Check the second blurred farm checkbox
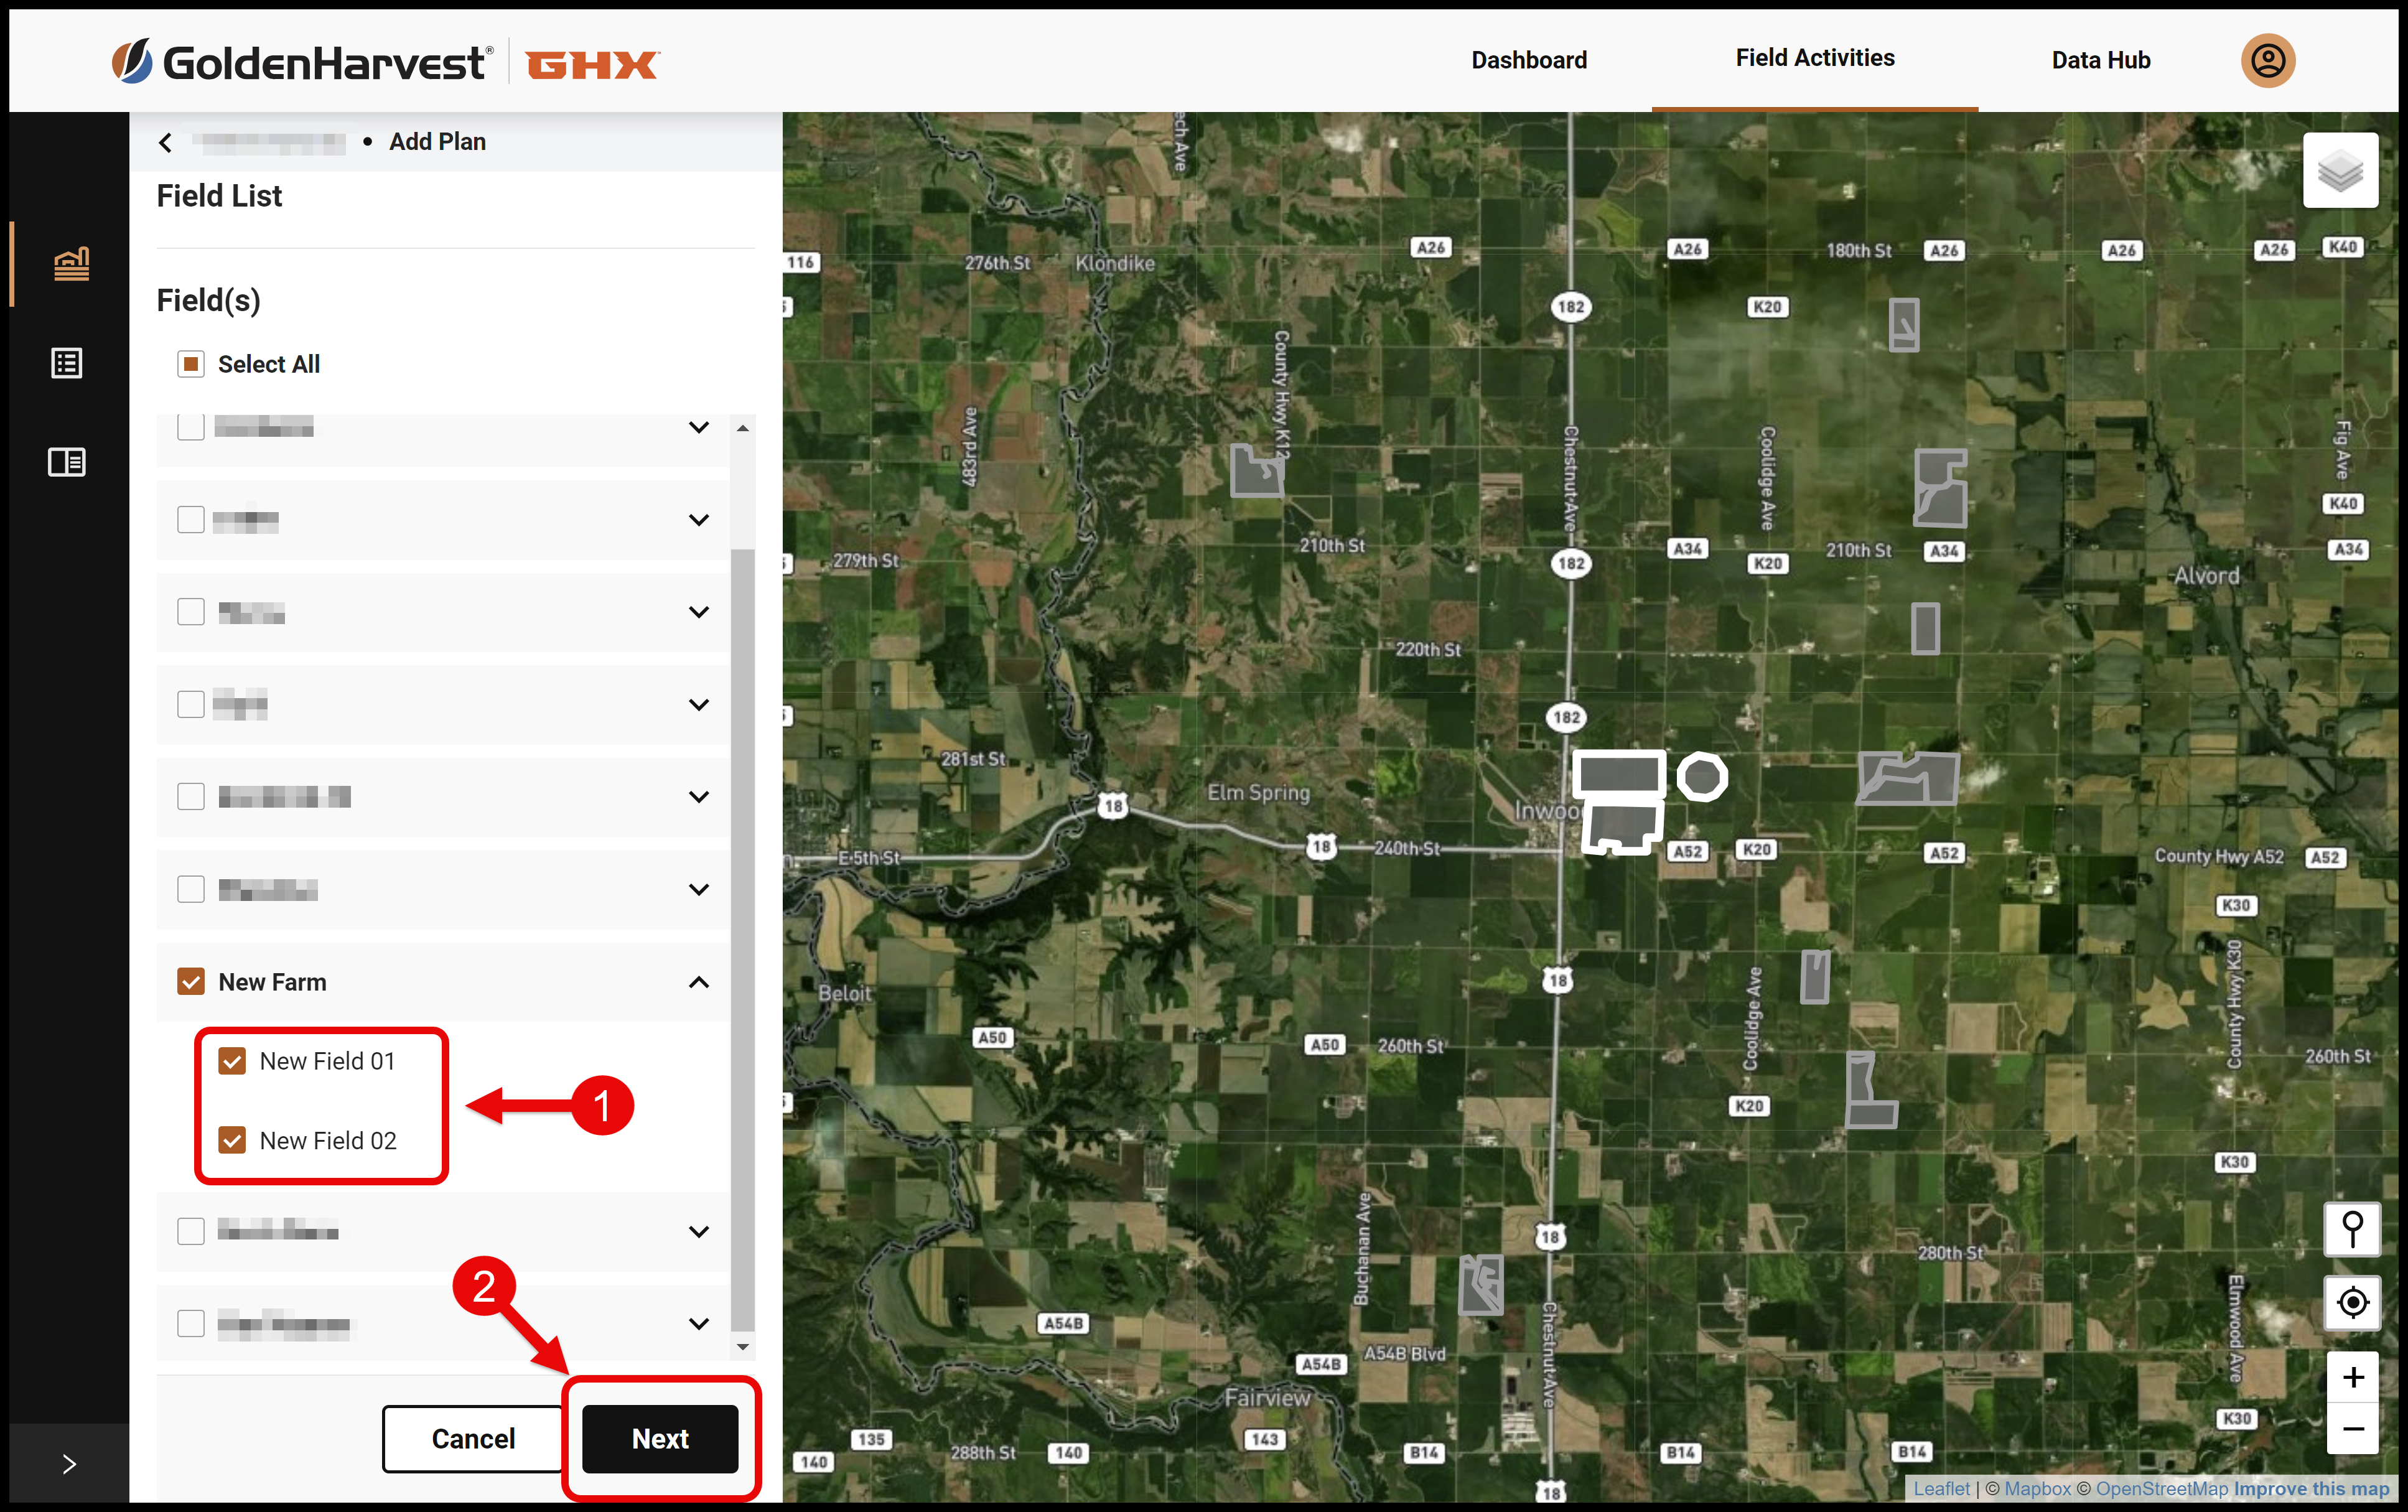The height and width of the screenshot is (1512, 2408). point(191,520)
